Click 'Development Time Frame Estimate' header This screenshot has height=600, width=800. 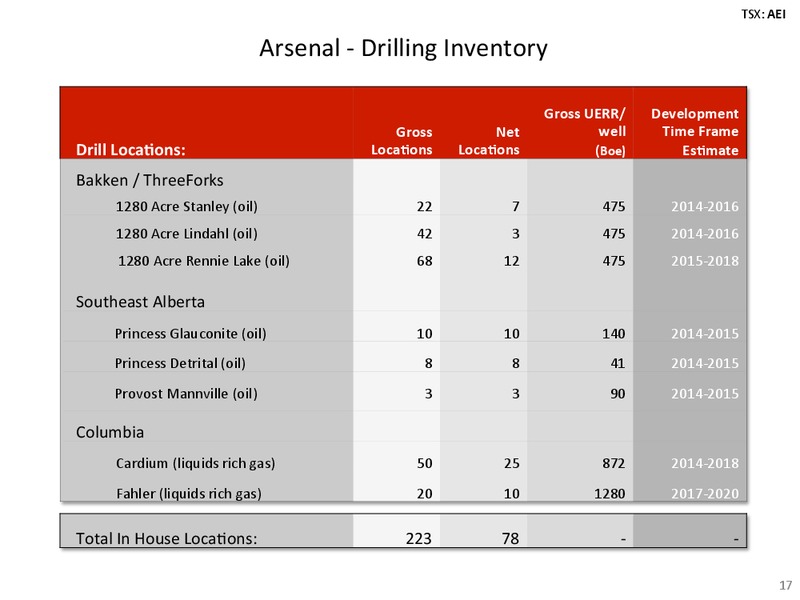pos(695,132)
